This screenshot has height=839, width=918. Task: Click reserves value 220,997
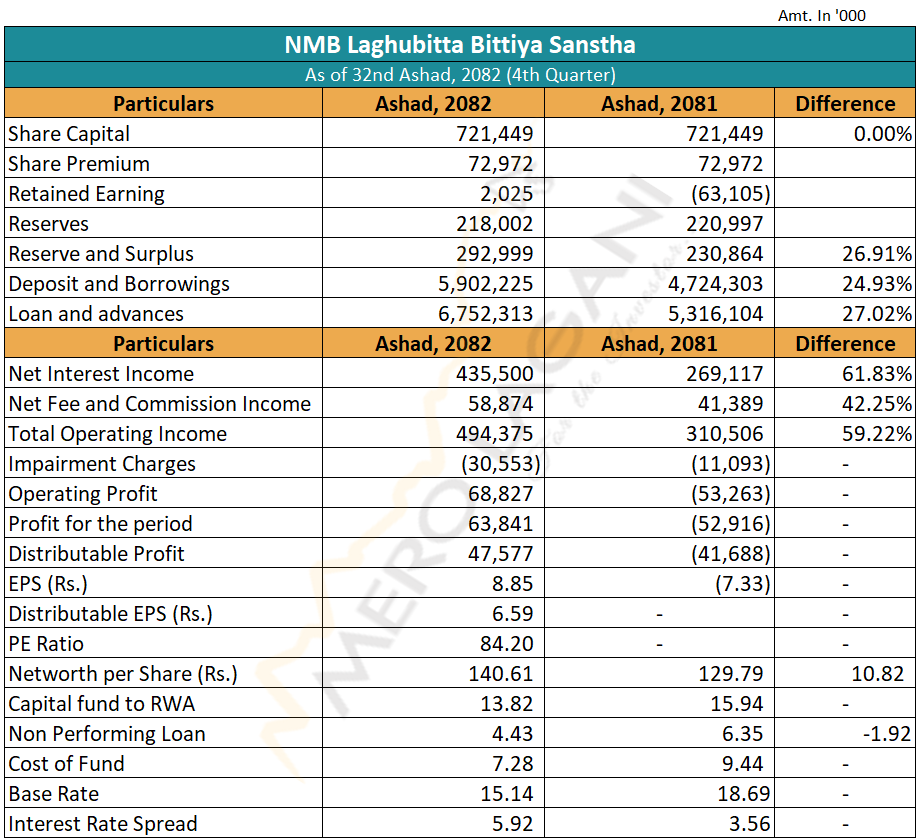click(x=725, y=224)
